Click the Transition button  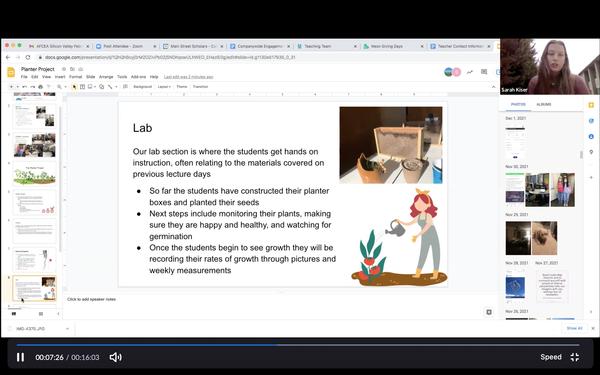[200, 87]
